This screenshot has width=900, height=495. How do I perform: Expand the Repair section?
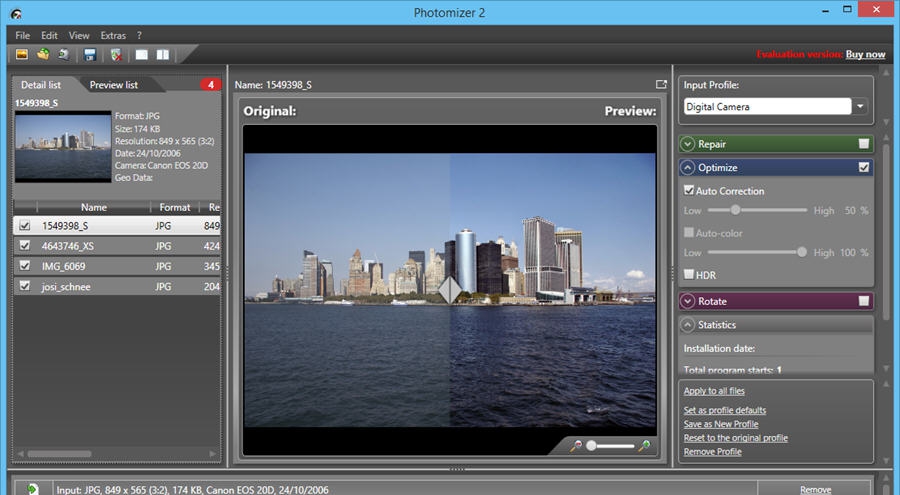coord(688,144)
